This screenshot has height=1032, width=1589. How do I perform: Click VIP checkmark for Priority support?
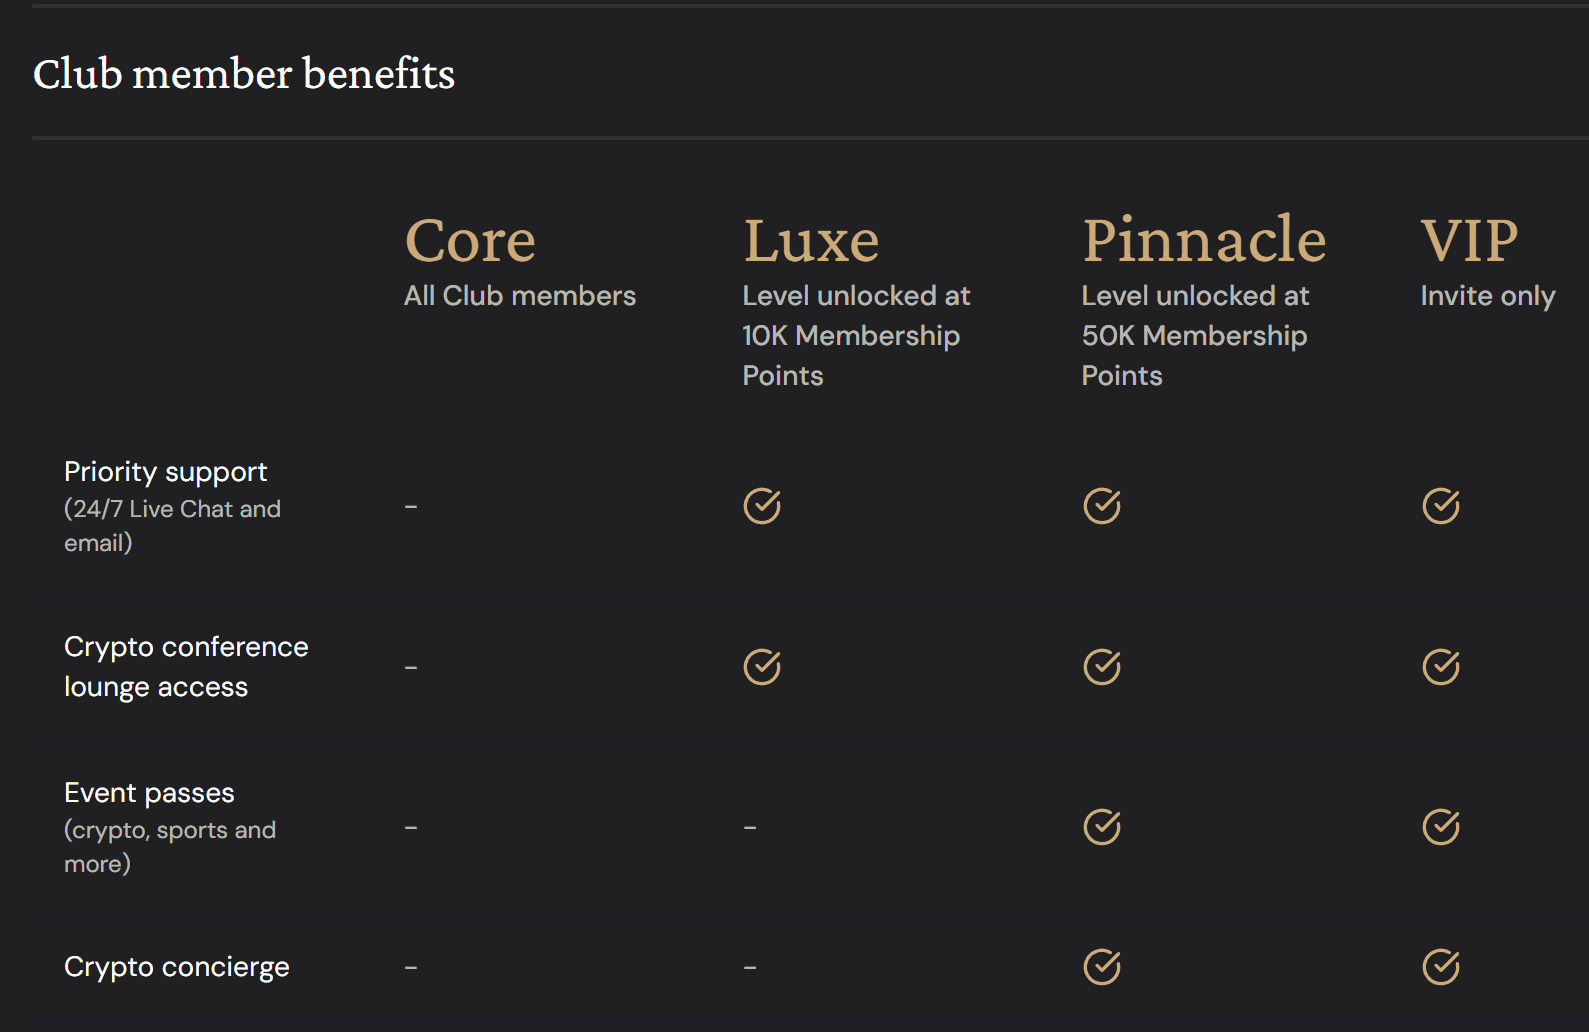(x=1441, y=506)
